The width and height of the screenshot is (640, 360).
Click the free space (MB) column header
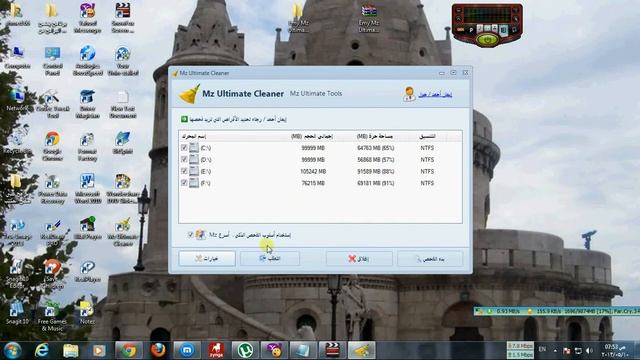click(375, 136)
